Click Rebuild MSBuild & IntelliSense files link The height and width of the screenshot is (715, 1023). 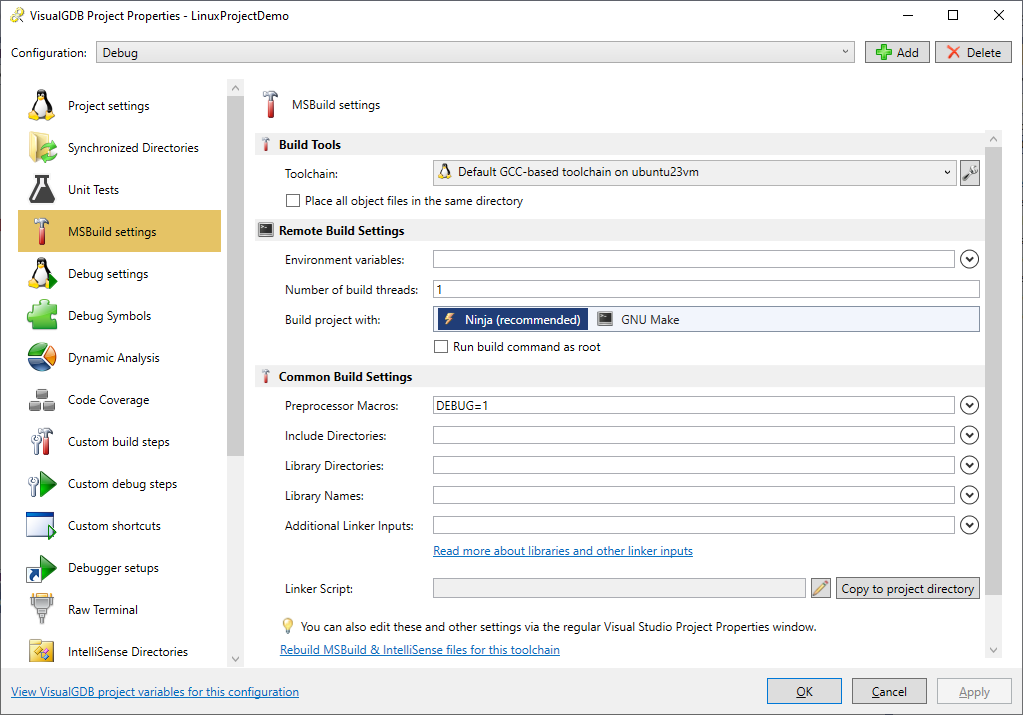pyautogui.click(x=420, y=650)
